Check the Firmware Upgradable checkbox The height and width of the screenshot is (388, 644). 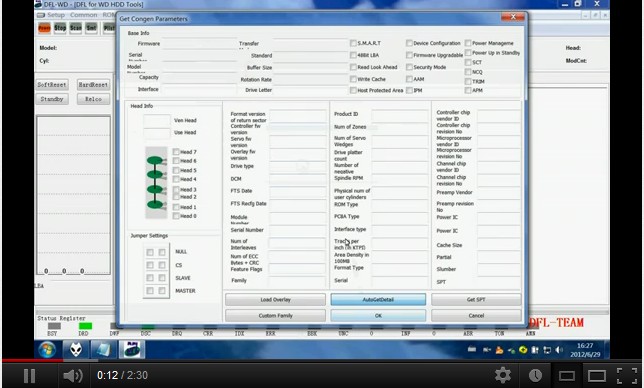click(409, 55)
